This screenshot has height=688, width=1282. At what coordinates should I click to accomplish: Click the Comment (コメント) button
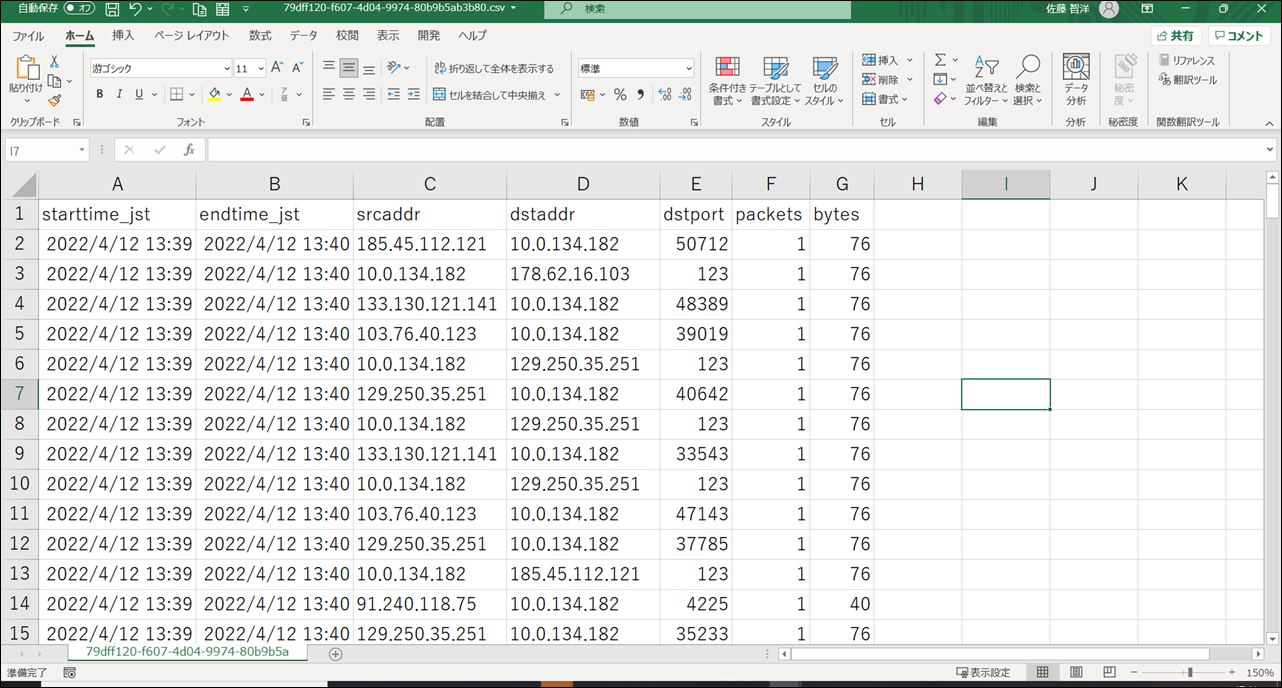1239,36
